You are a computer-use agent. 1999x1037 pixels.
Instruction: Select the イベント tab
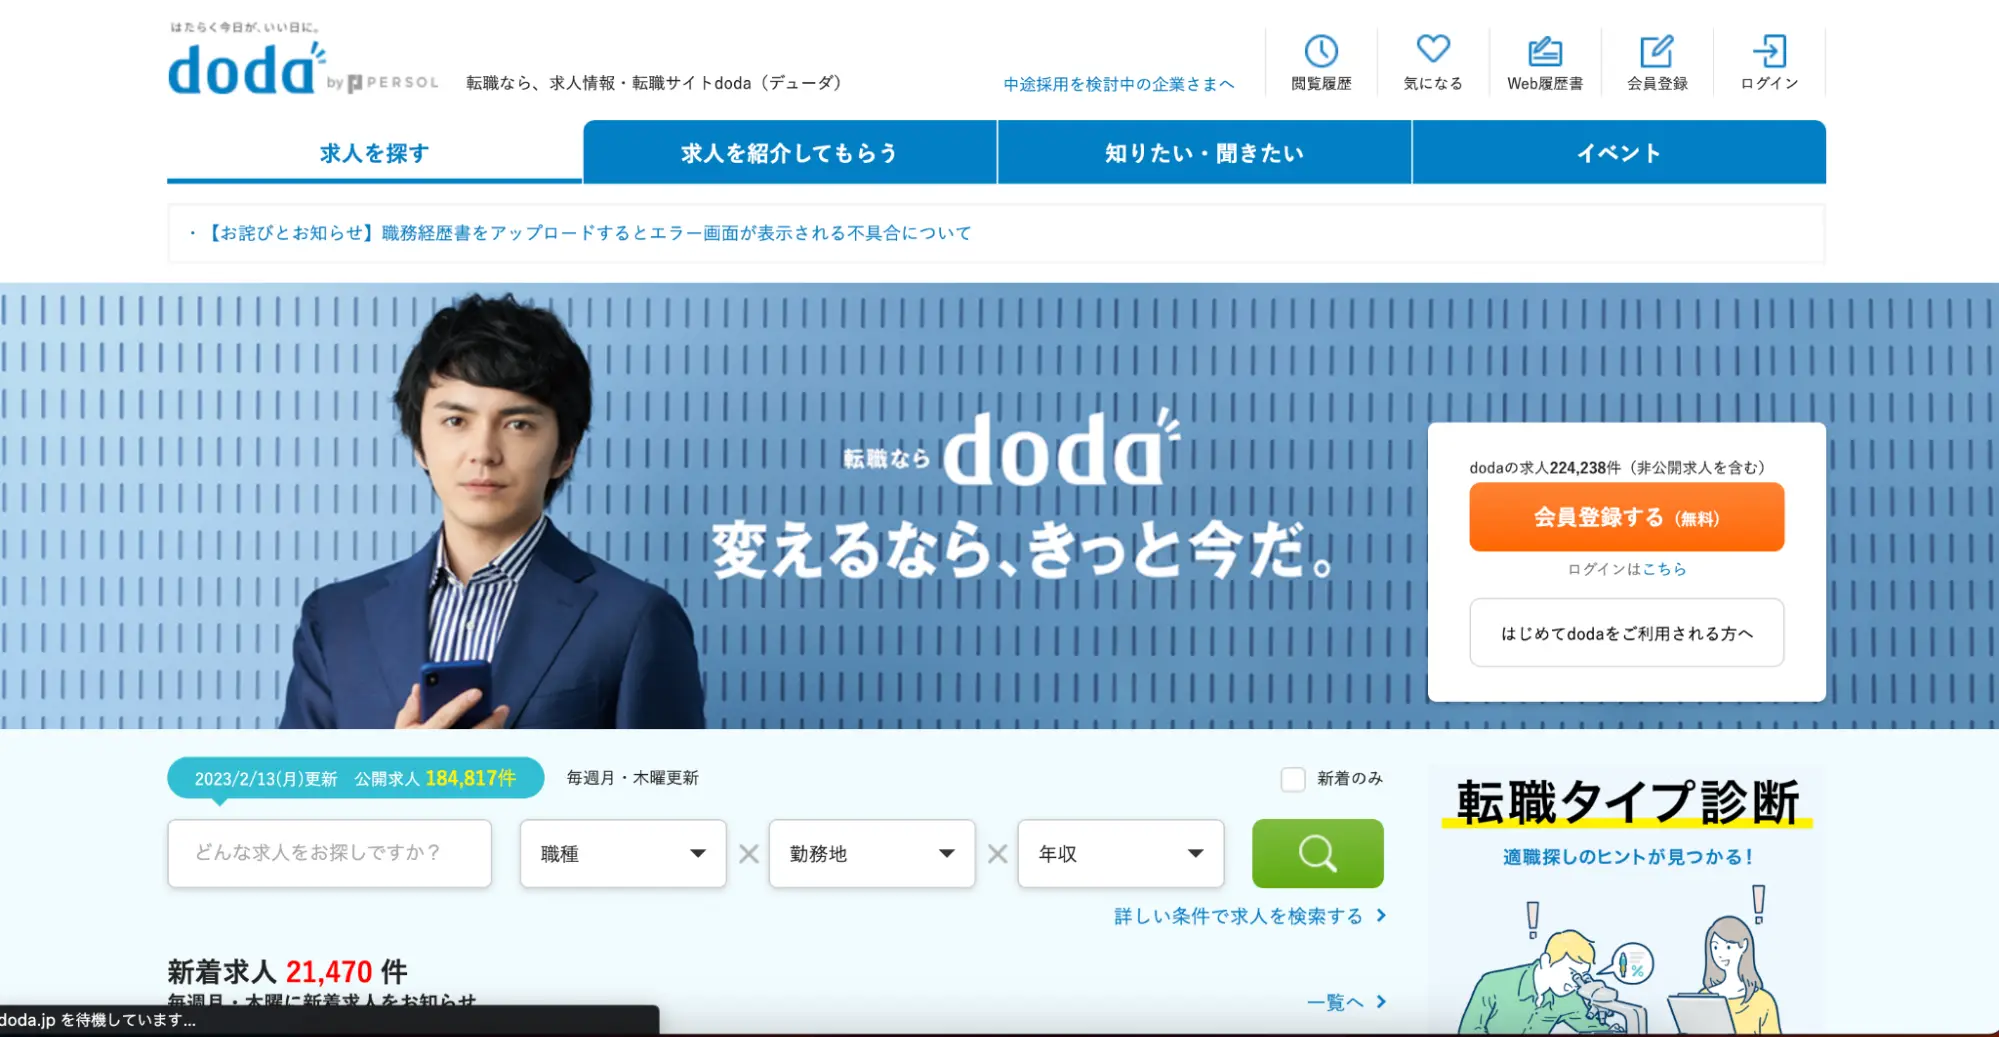pos(1619,152)
